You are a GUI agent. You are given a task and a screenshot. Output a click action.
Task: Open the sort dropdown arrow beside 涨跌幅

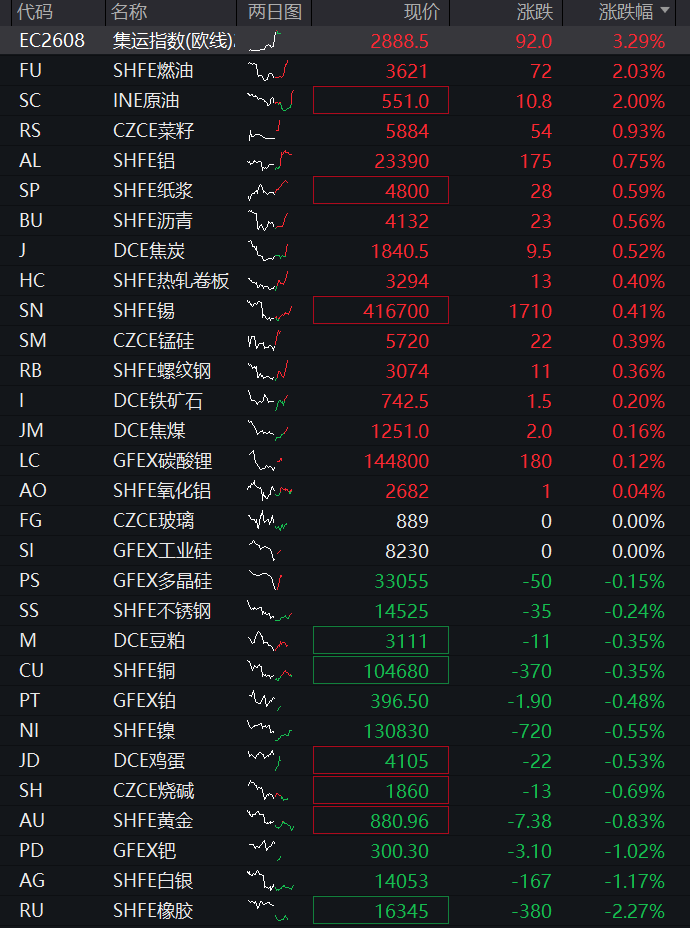(x=665, y=11)
